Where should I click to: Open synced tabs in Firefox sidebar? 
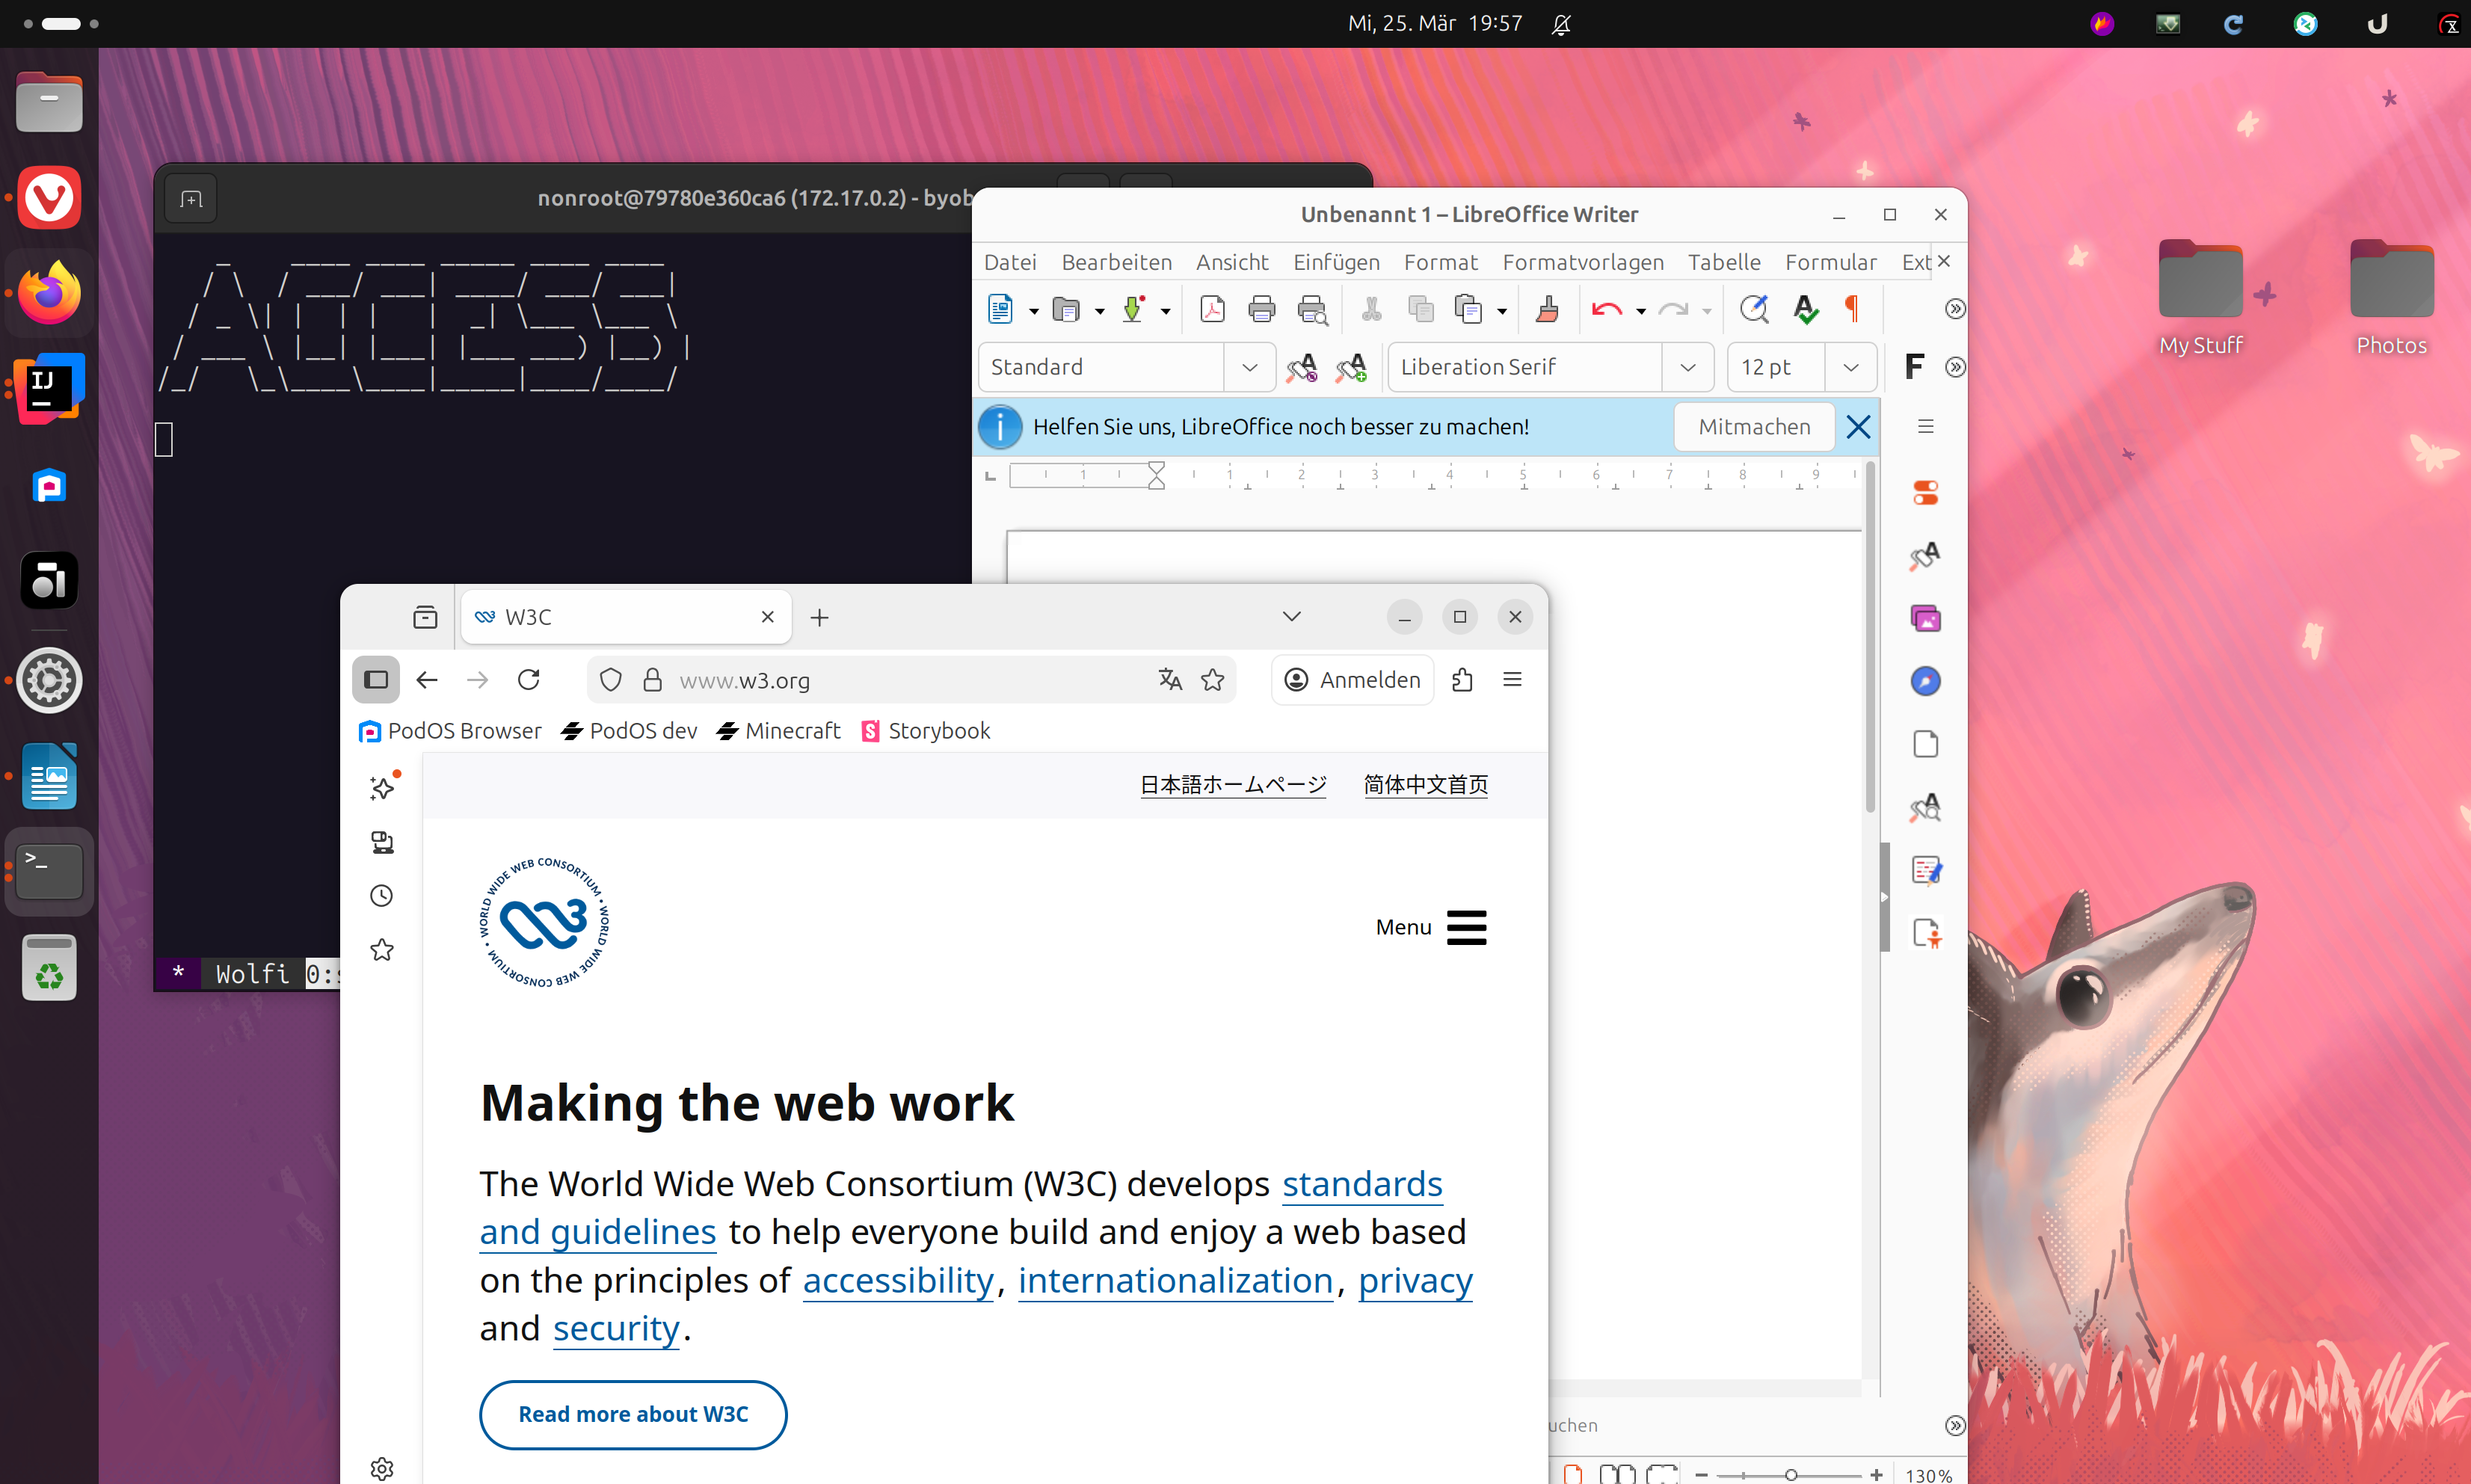(x=382, y=842)
